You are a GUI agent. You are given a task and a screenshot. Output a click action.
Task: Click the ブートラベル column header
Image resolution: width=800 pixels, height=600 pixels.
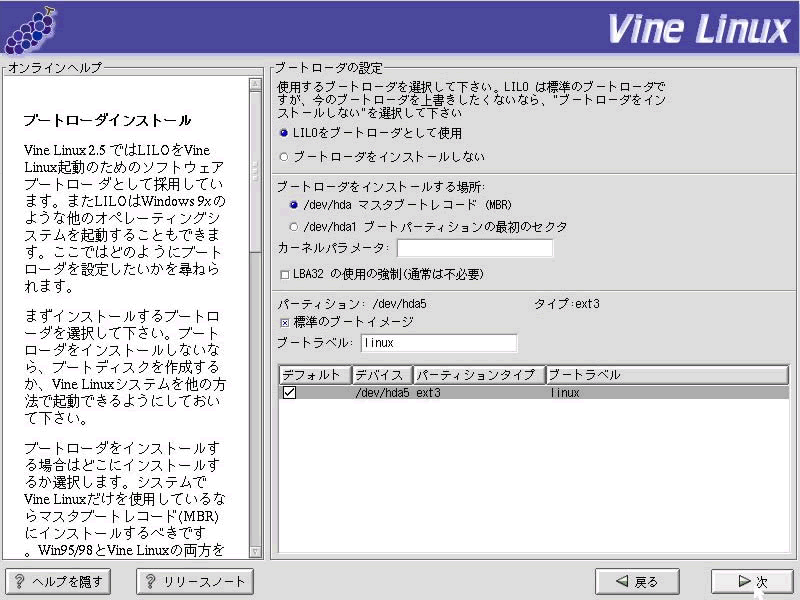coord(667,375)
